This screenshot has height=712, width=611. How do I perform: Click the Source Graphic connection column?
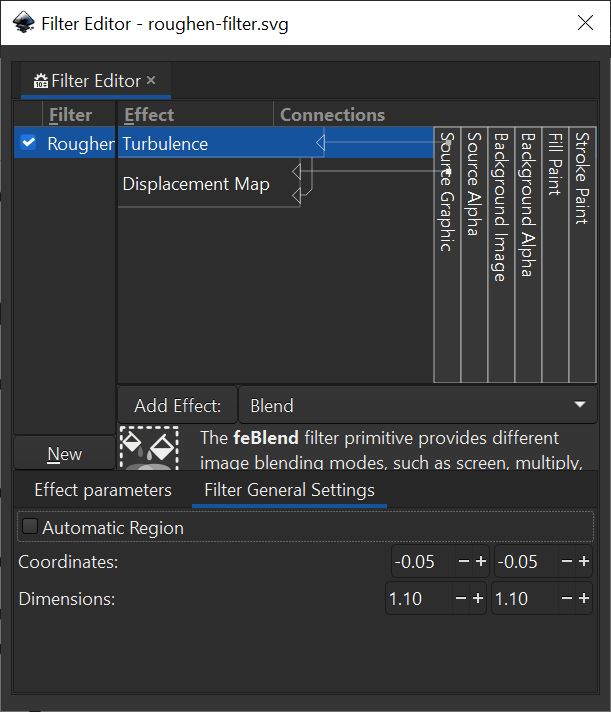(x=447, y=250)
